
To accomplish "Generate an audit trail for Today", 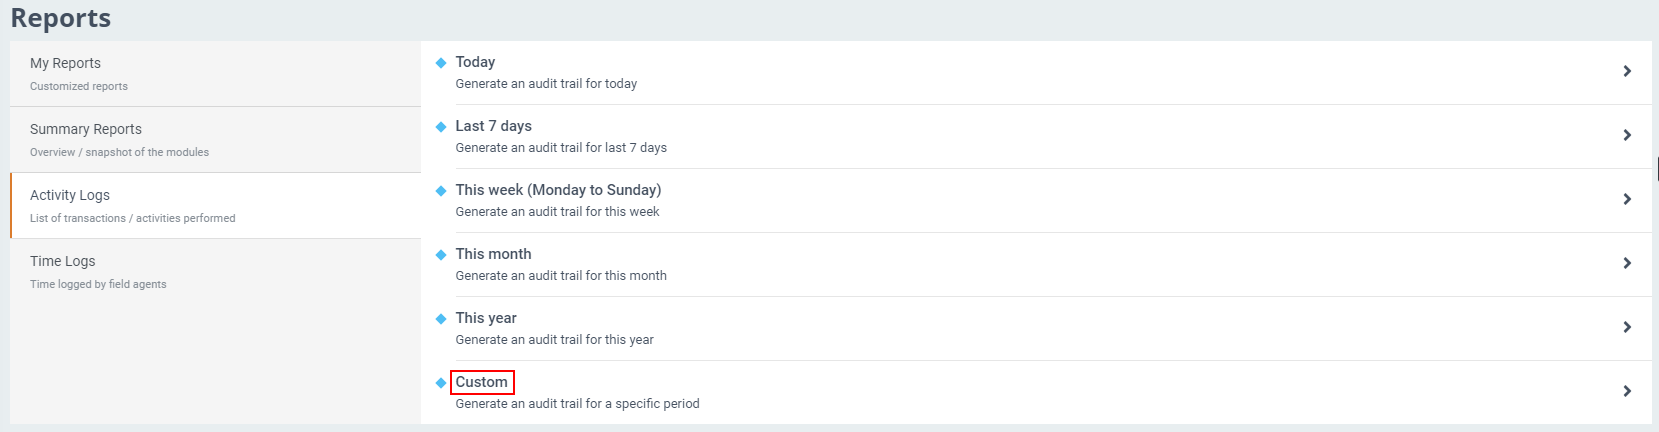I will (x=475, y=62).
